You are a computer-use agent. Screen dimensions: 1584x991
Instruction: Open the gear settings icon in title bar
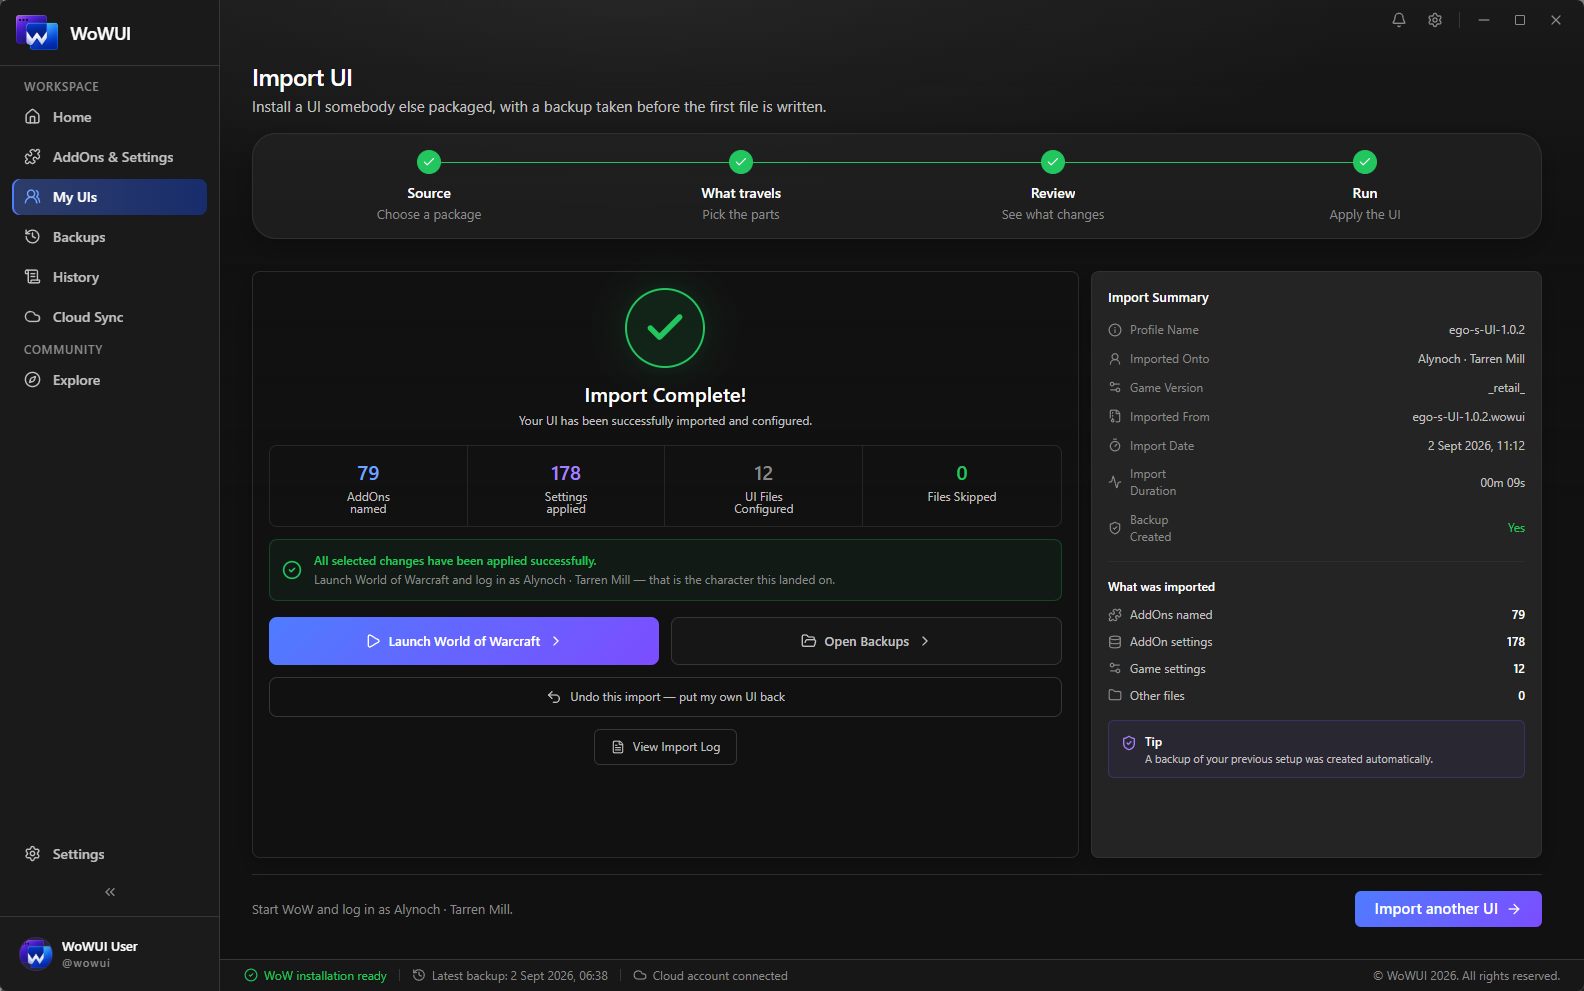(1435, 20)
